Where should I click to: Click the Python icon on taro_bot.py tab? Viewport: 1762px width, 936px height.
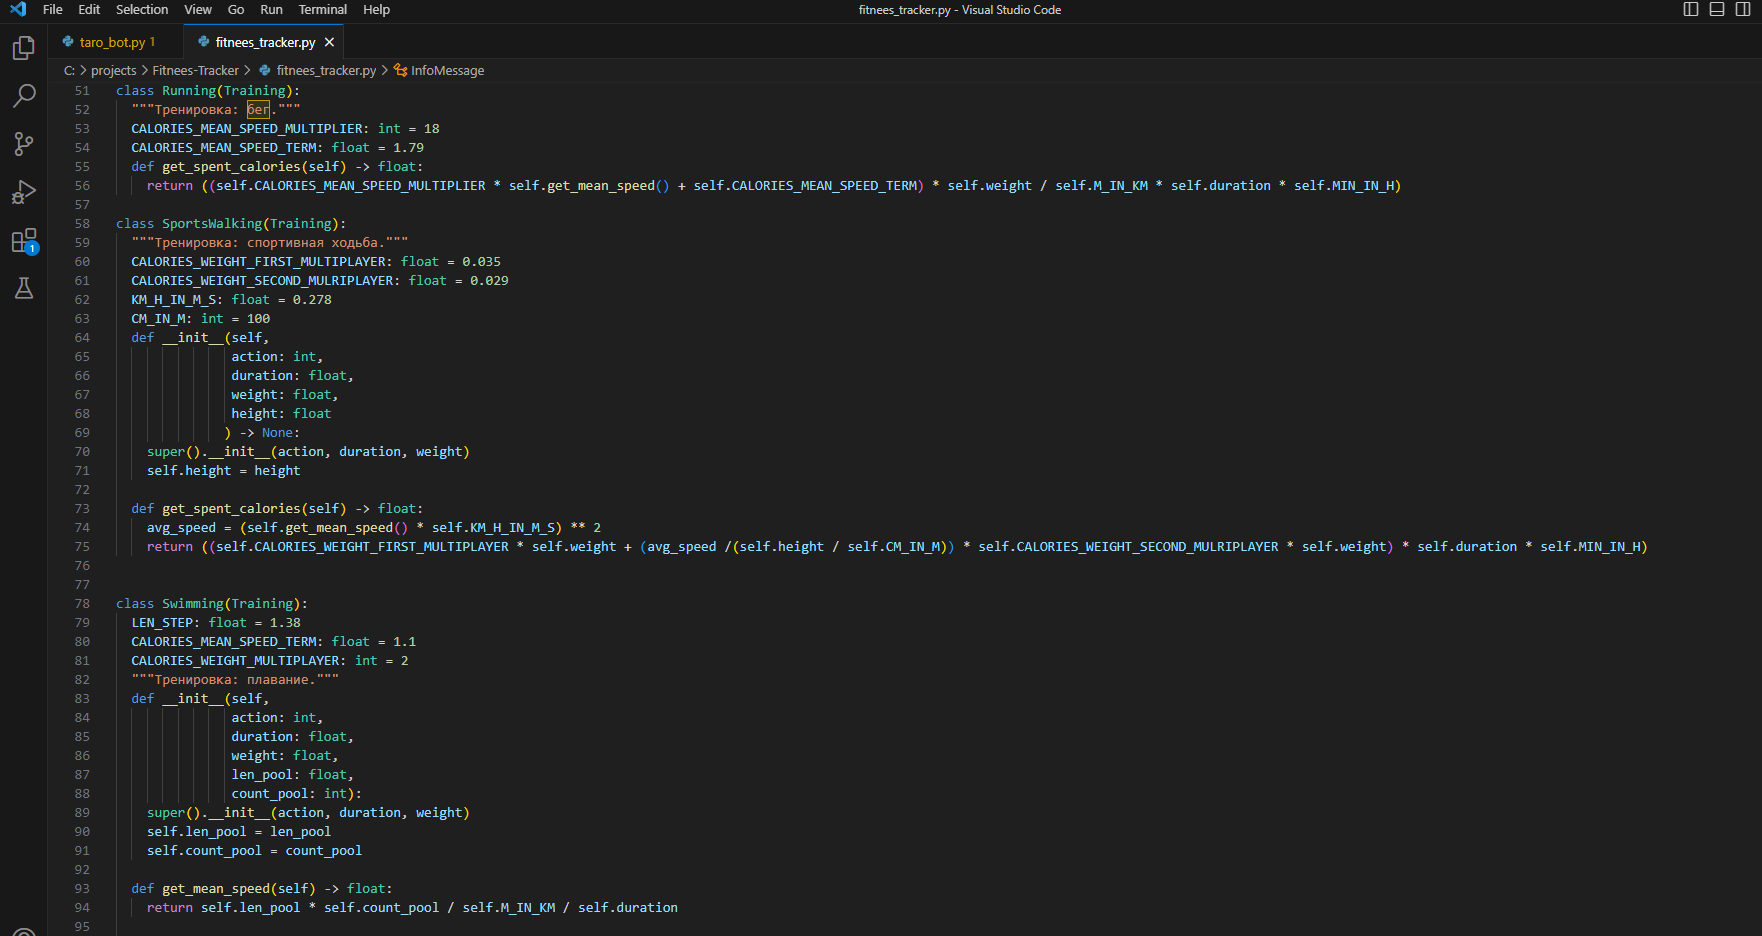pos(68,42)
